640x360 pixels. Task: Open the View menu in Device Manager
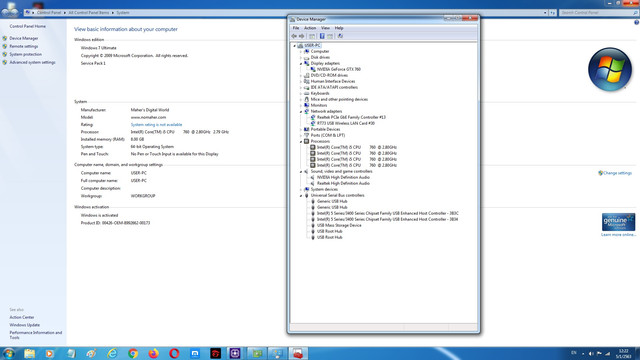pos(325,28)
